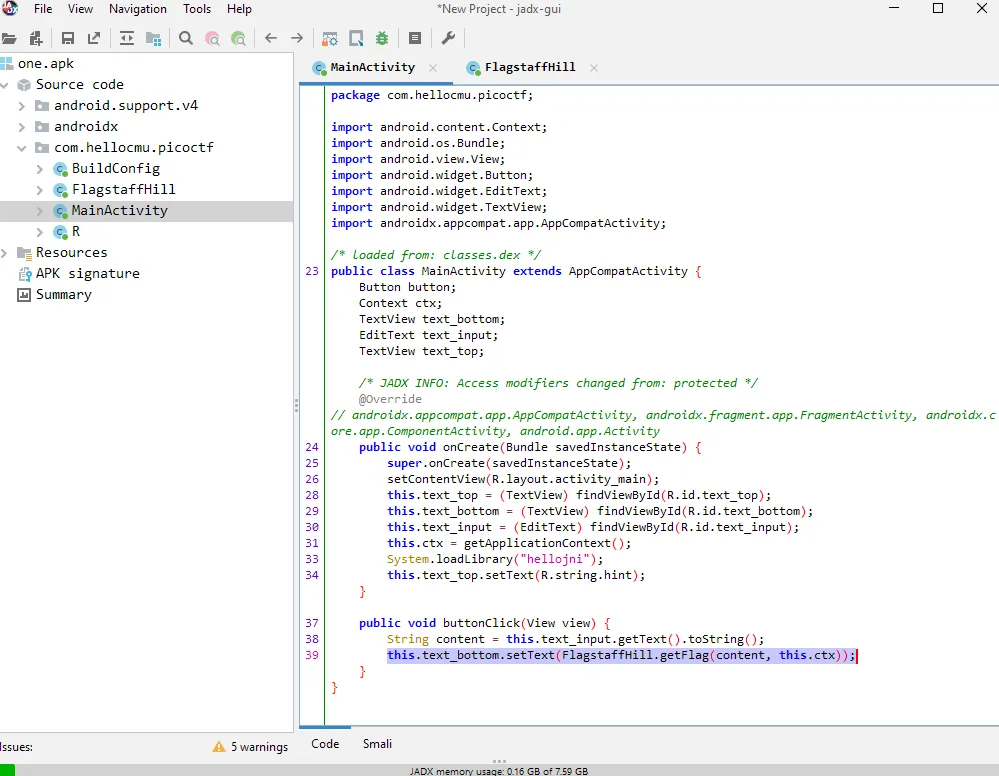Select the Source code row in the tree
Screen dimensions: 999x776
pos(80,85)
